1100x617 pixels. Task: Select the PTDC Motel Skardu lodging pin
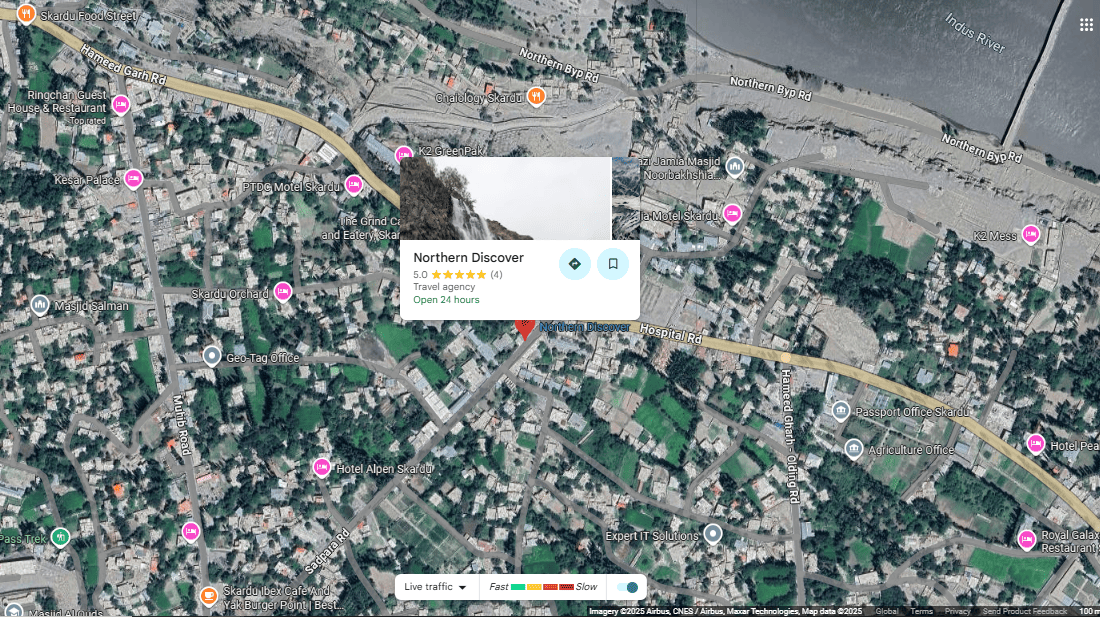[352, 184]
